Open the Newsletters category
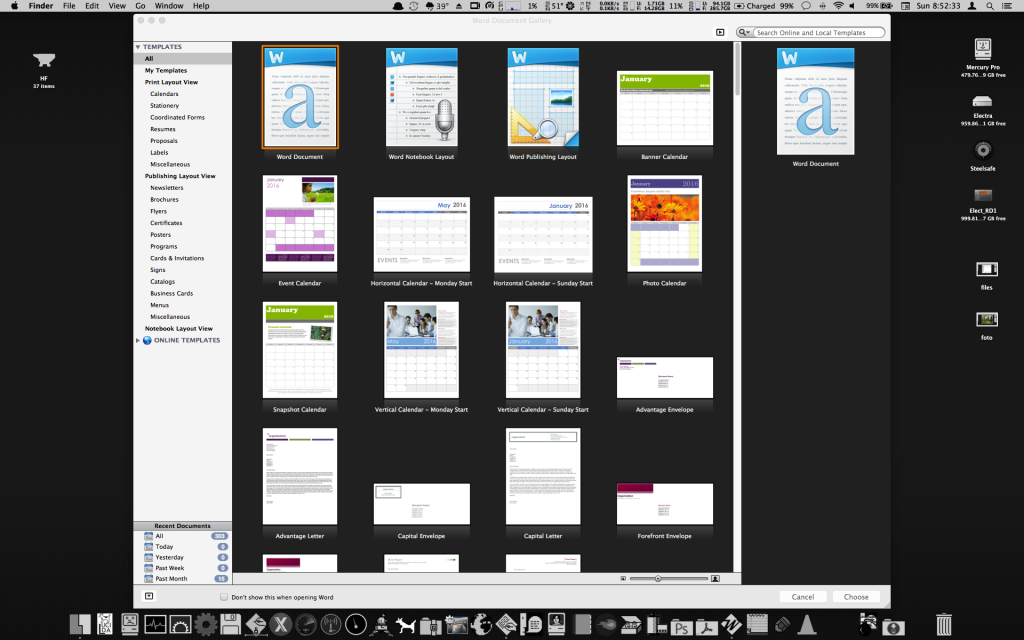 (x=167, y=188)
